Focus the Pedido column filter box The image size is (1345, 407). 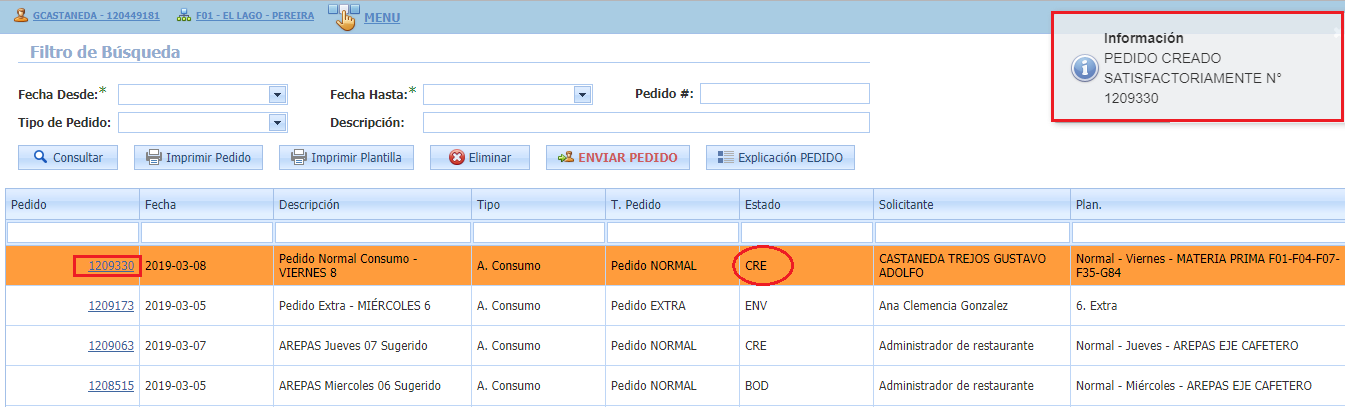[x=72, y=232]
